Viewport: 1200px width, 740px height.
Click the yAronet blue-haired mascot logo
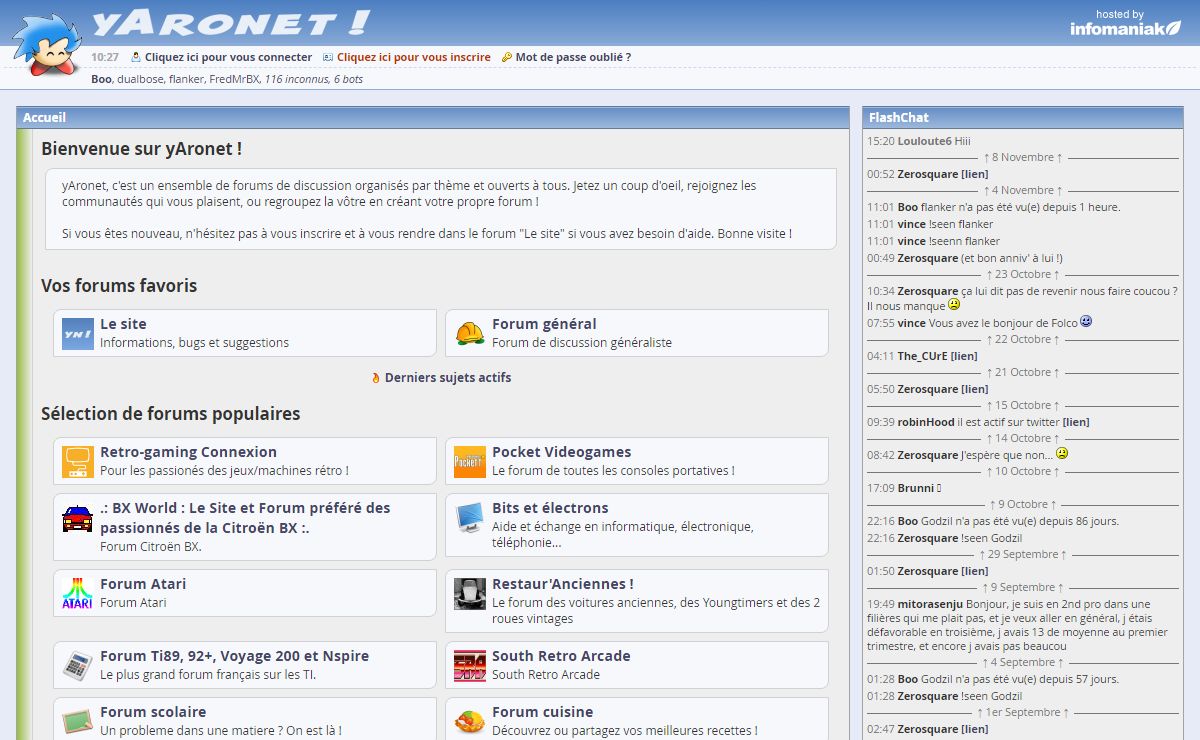46,46
